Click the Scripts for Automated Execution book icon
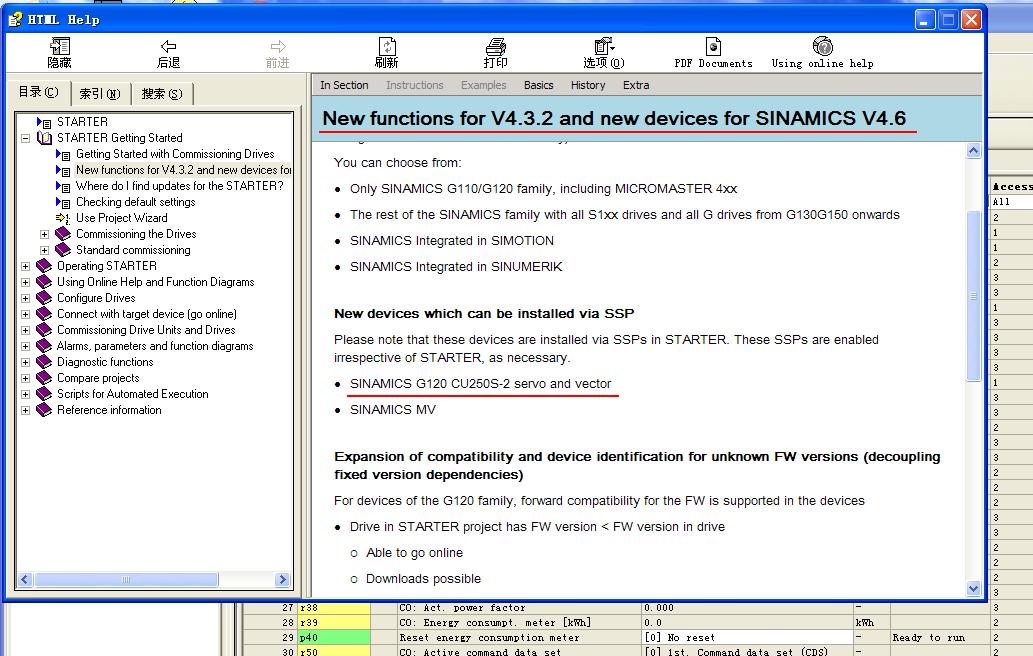Screen dimensions: 1033x656 click(44, 394)
